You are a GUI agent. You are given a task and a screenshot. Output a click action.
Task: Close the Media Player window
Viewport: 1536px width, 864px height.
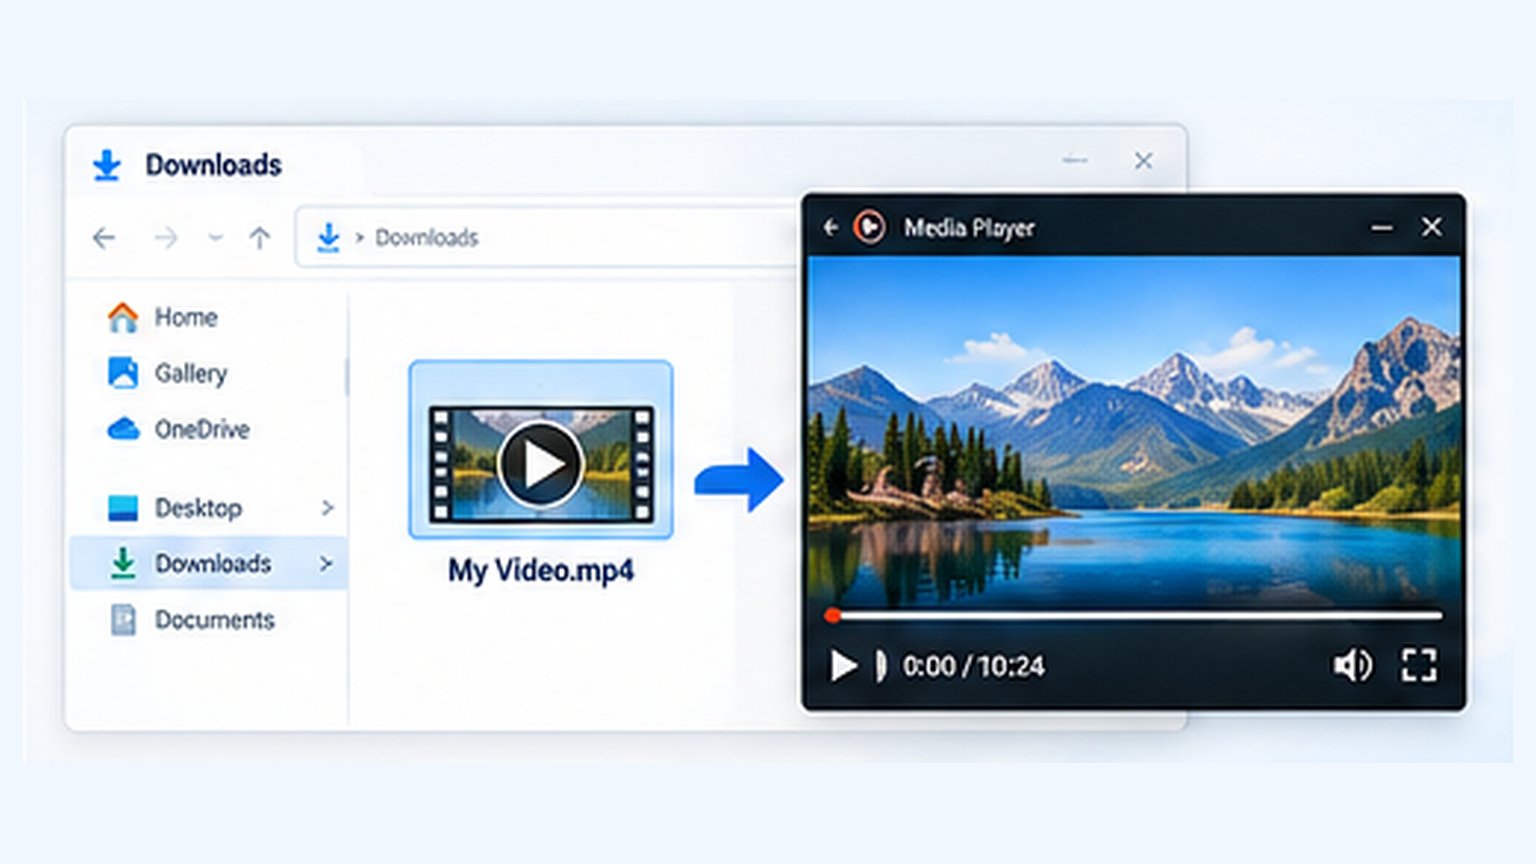(1432, 227)
